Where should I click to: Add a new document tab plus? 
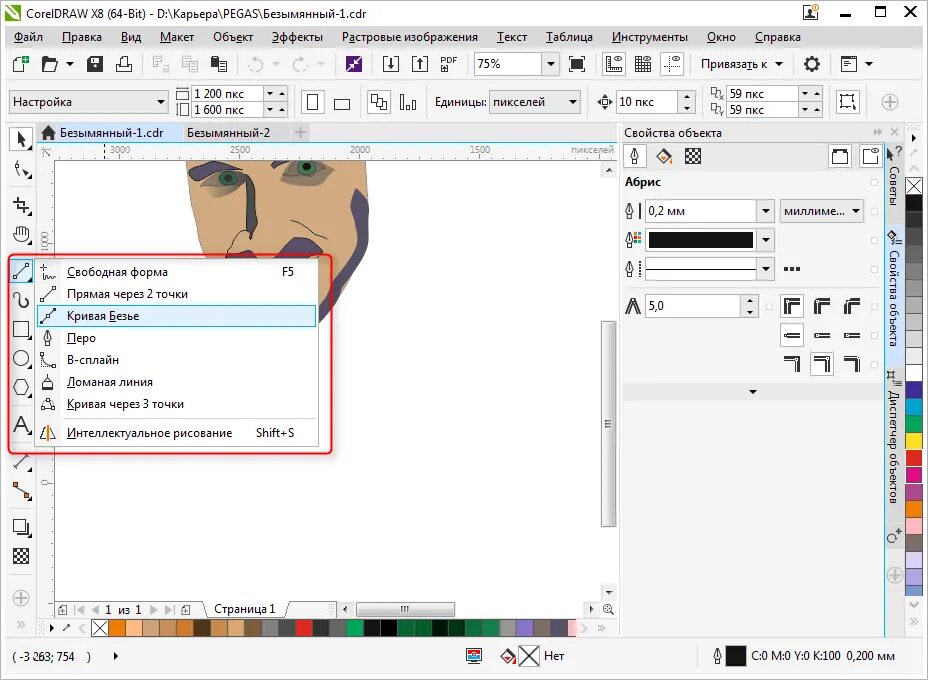point(301,133)
